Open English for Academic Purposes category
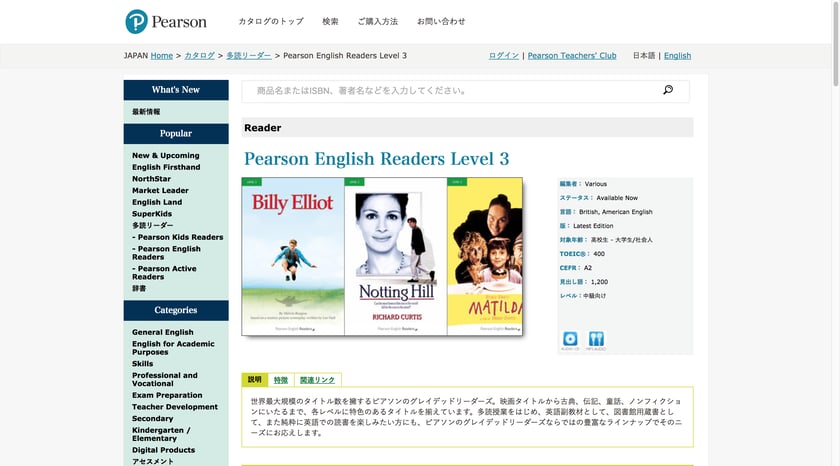Image resolution: width=840 pixels, height=466 pixels. 173,348
